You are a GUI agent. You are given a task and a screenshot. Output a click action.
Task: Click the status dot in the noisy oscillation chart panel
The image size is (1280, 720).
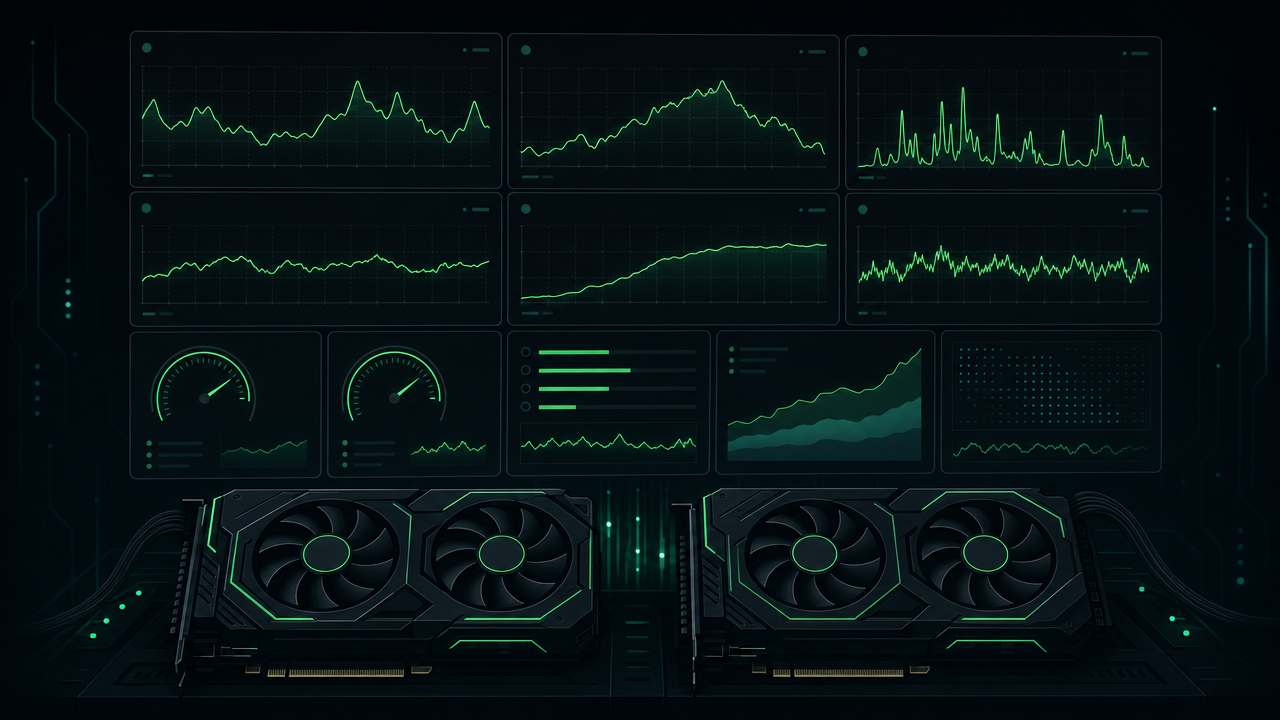click(x=863, y=209)
